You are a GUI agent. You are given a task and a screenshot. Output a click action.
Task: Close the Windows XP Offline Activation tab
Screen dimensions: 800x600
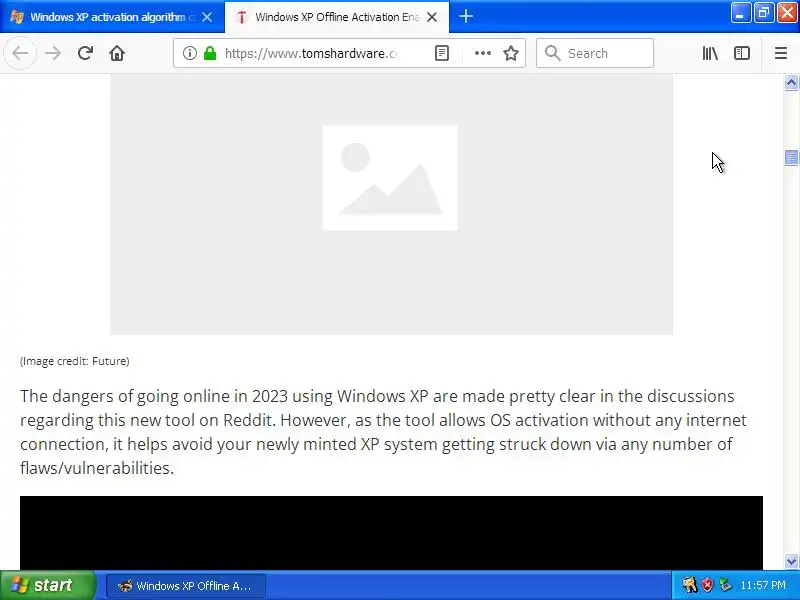pos(432,17)
